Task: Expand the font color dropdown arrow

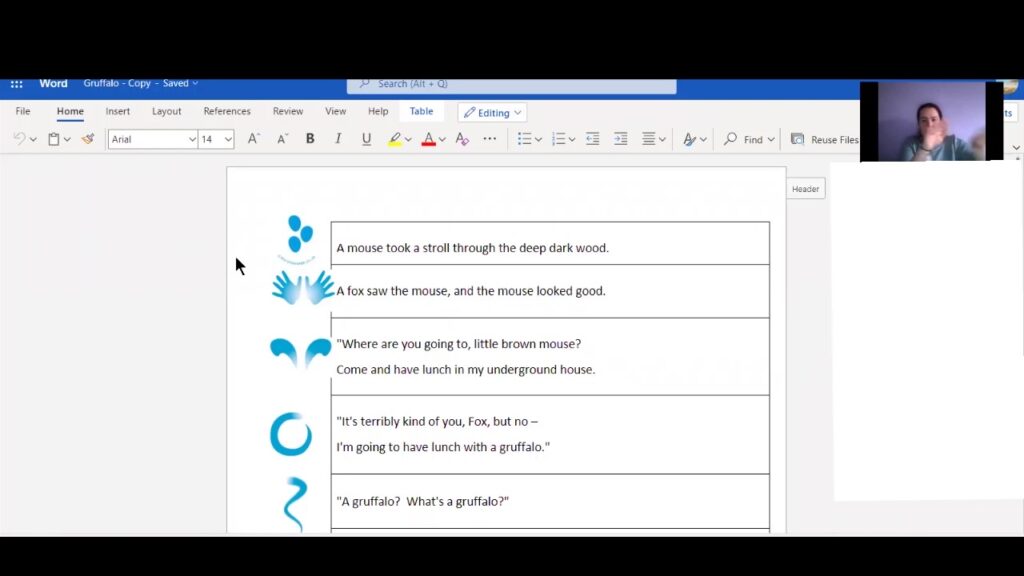Action: click(442, 140)
